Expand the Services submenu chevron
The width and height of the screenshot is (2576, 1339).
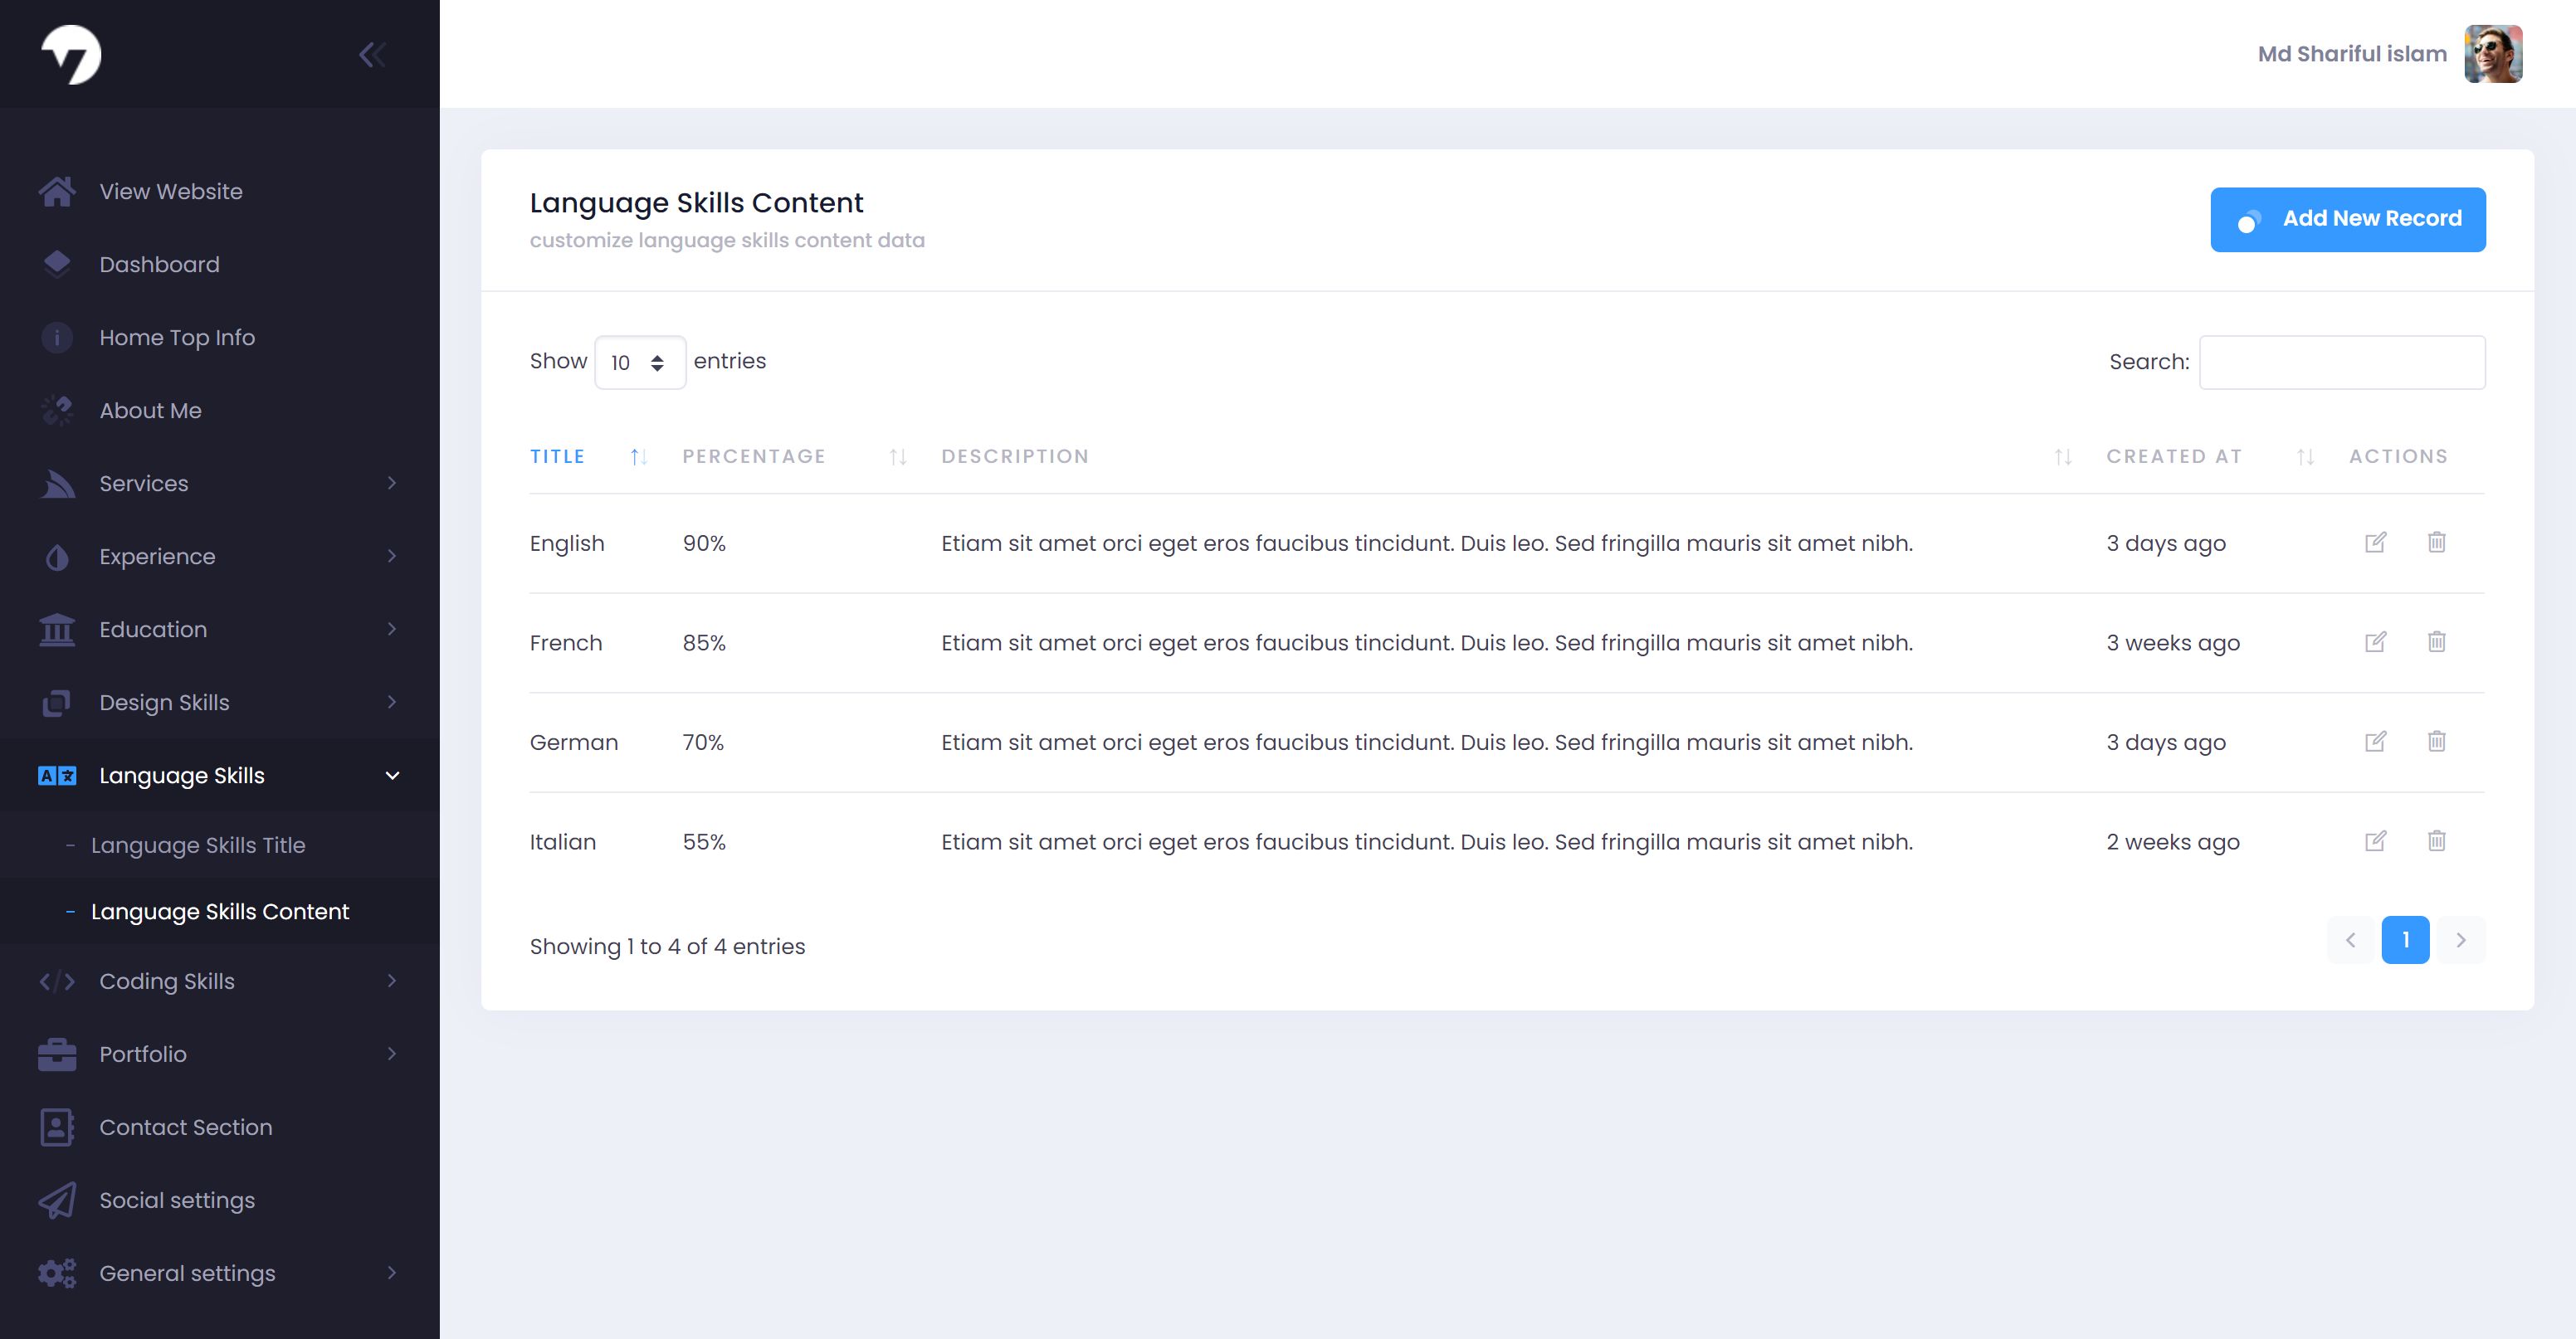click(x=392, y=483)
